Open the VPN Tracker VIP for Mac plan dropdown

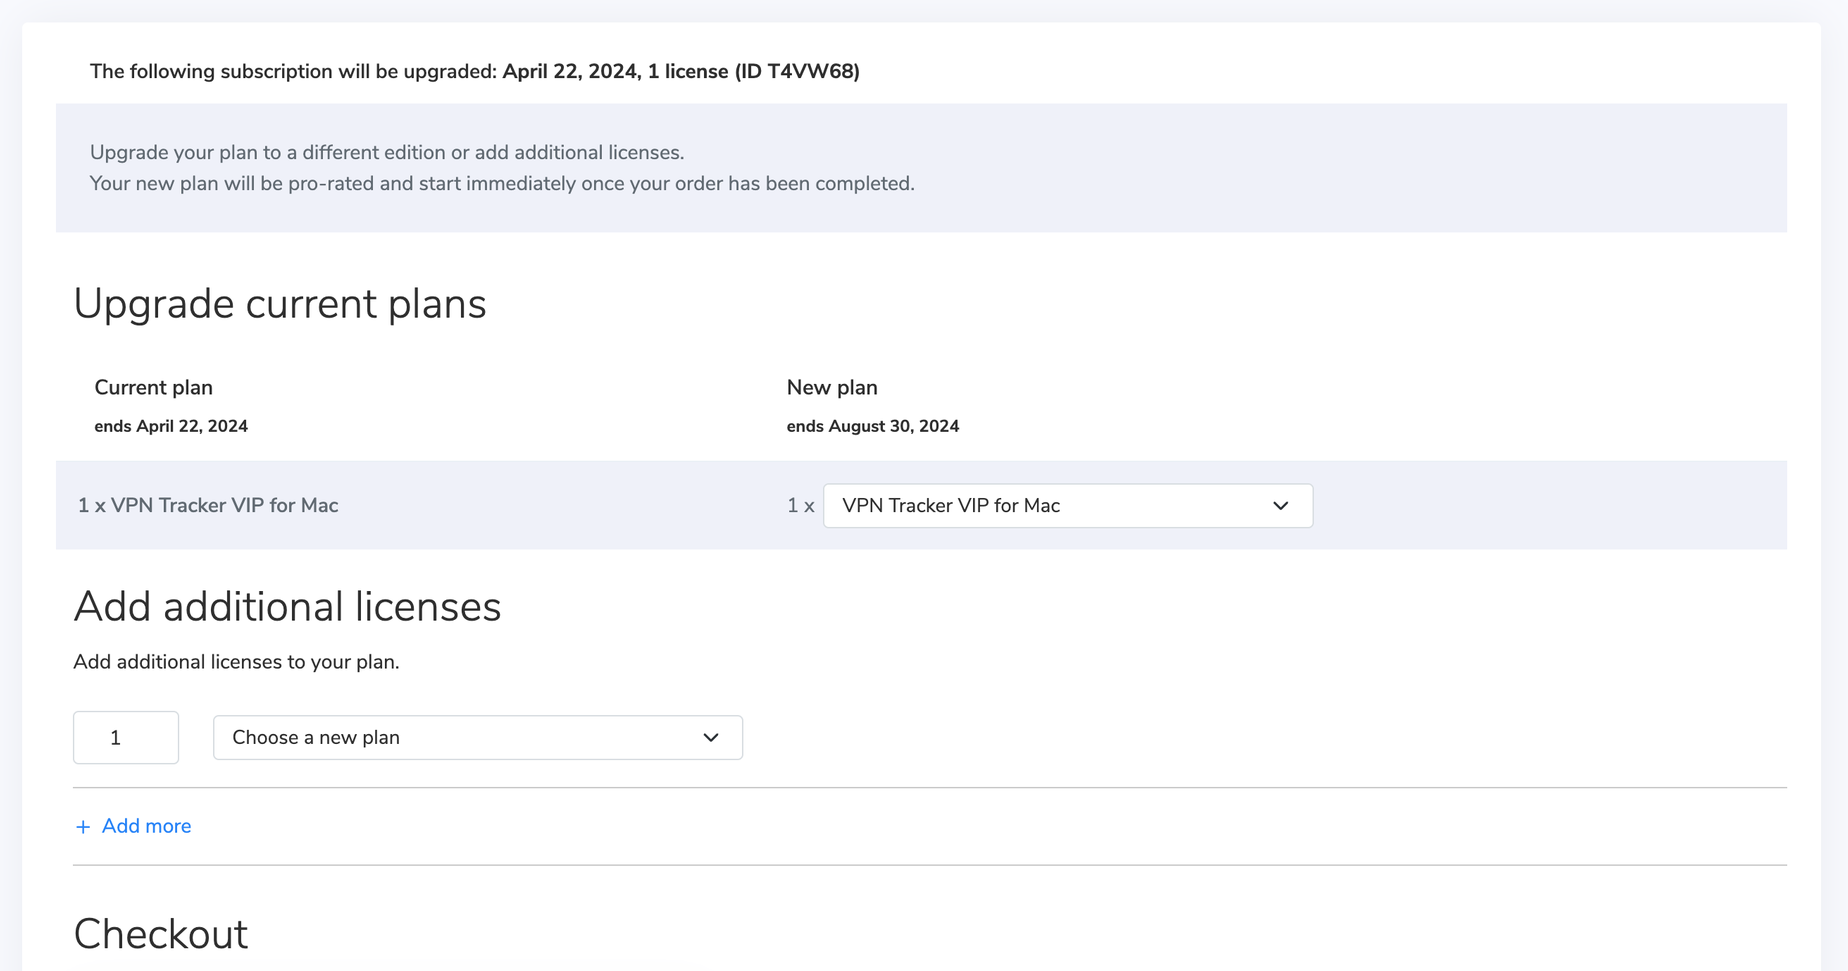click(1067, 506)
